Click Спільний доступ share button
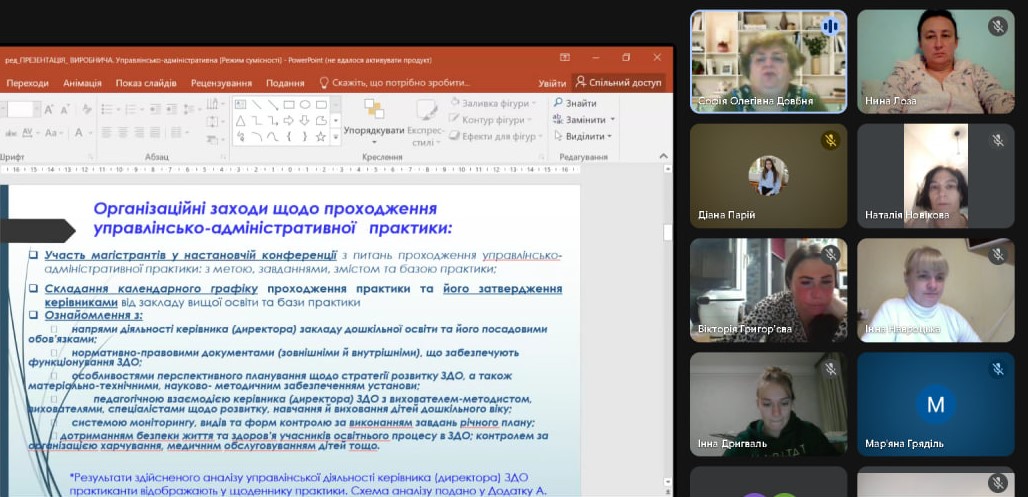The width and height of the screenshot is (1028, 497). click(618, 83)
